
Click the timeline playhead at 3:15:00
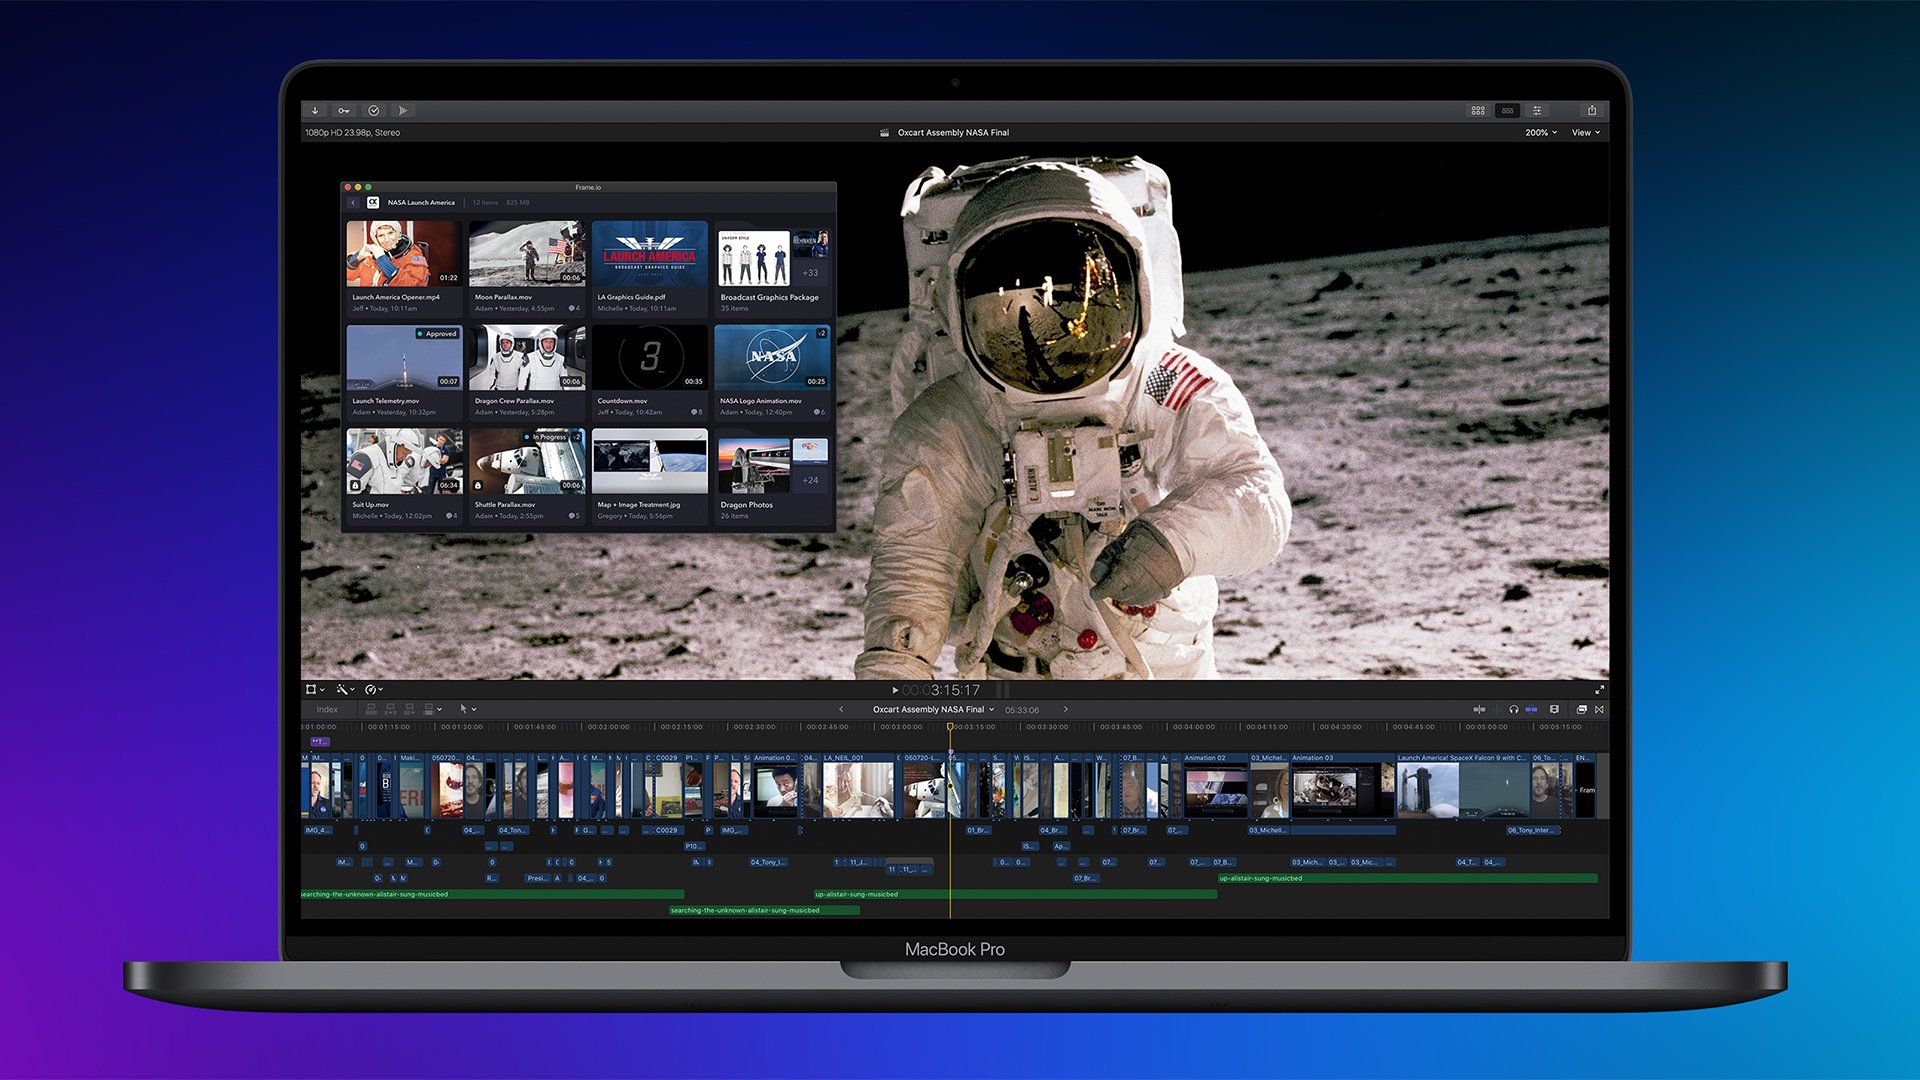(x=950, y=727)
